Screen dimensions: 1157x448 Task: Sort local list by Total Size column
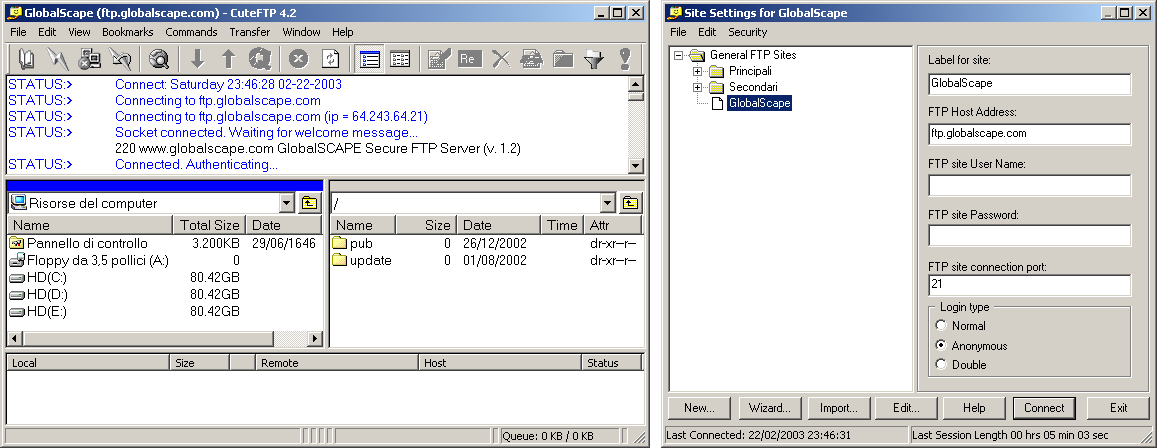click(210, 225)
